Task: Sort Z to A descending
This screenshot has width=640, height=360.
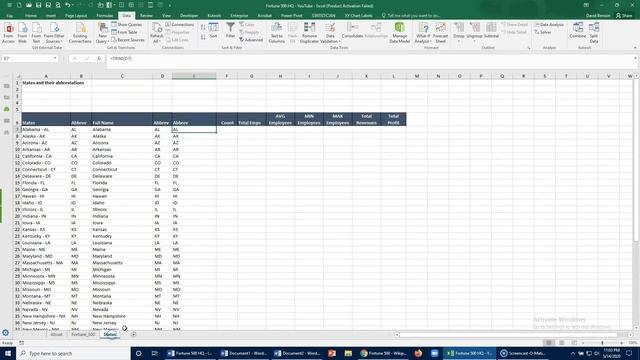Action: point(203,37)
